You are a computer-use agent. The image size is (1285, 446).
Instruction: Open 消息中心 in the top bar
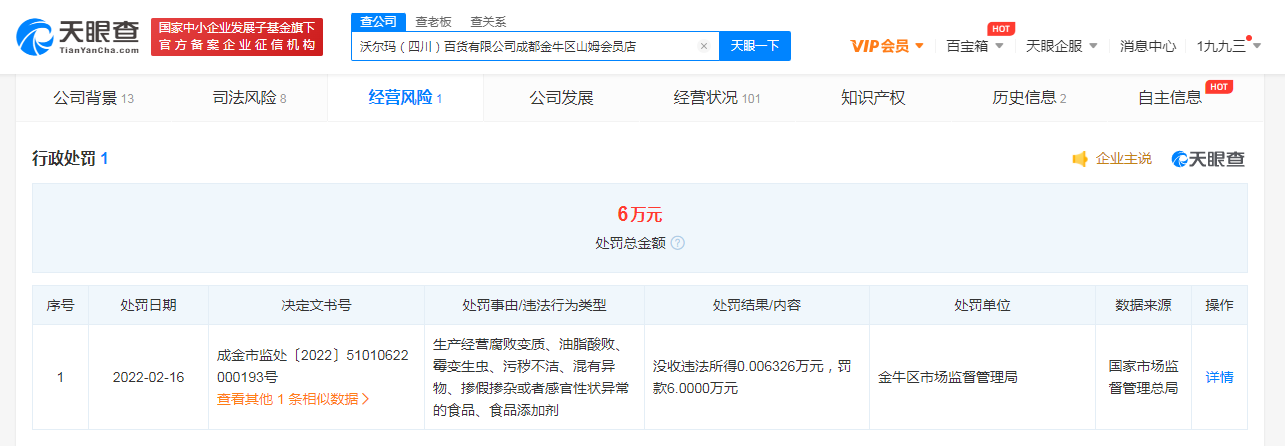1147,46
